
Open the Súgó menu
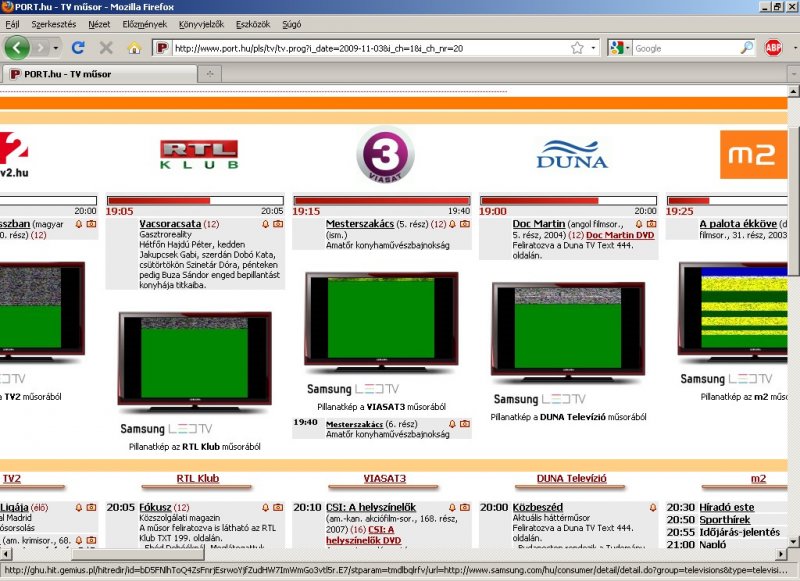coord(291,24)
